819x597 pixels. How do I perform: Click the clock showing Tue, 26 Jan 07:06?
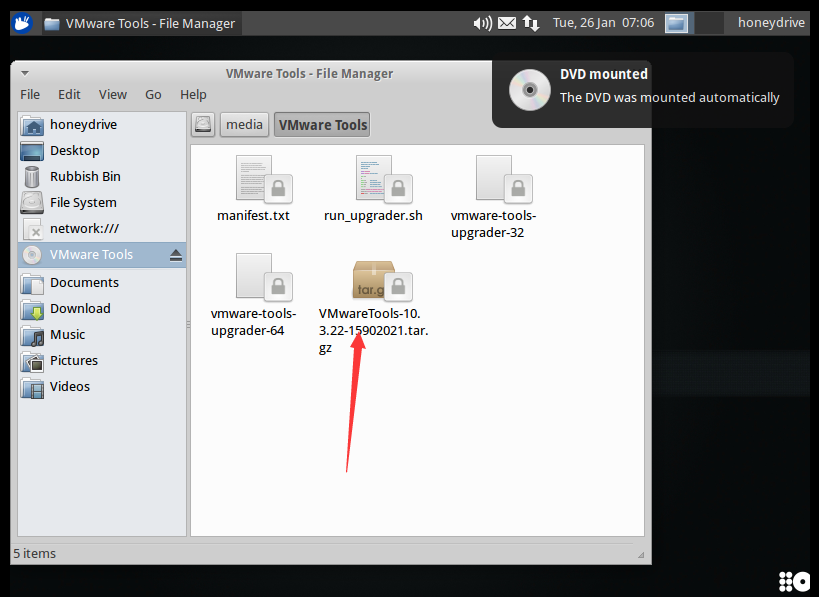(603, 23)
